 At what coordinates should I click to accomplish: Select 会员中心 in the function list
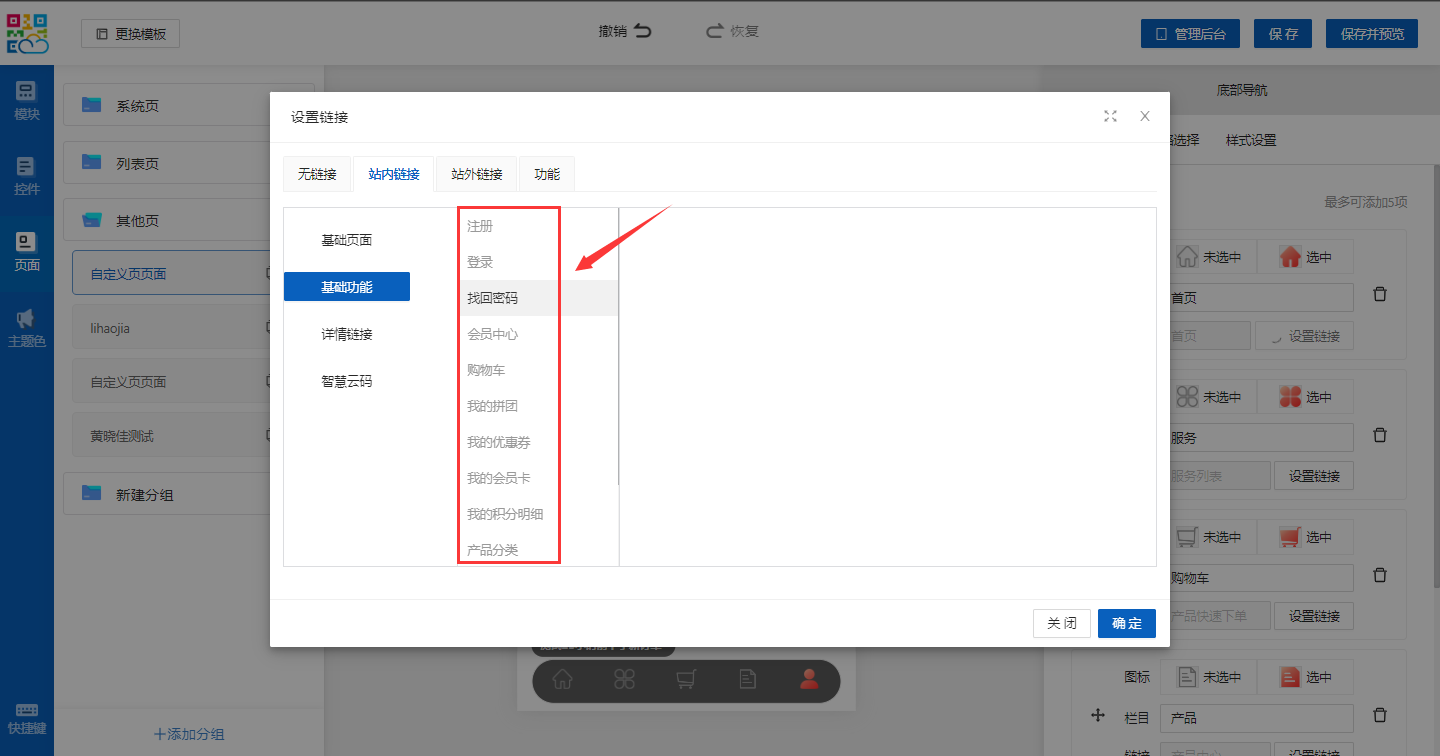click(492, 334)
